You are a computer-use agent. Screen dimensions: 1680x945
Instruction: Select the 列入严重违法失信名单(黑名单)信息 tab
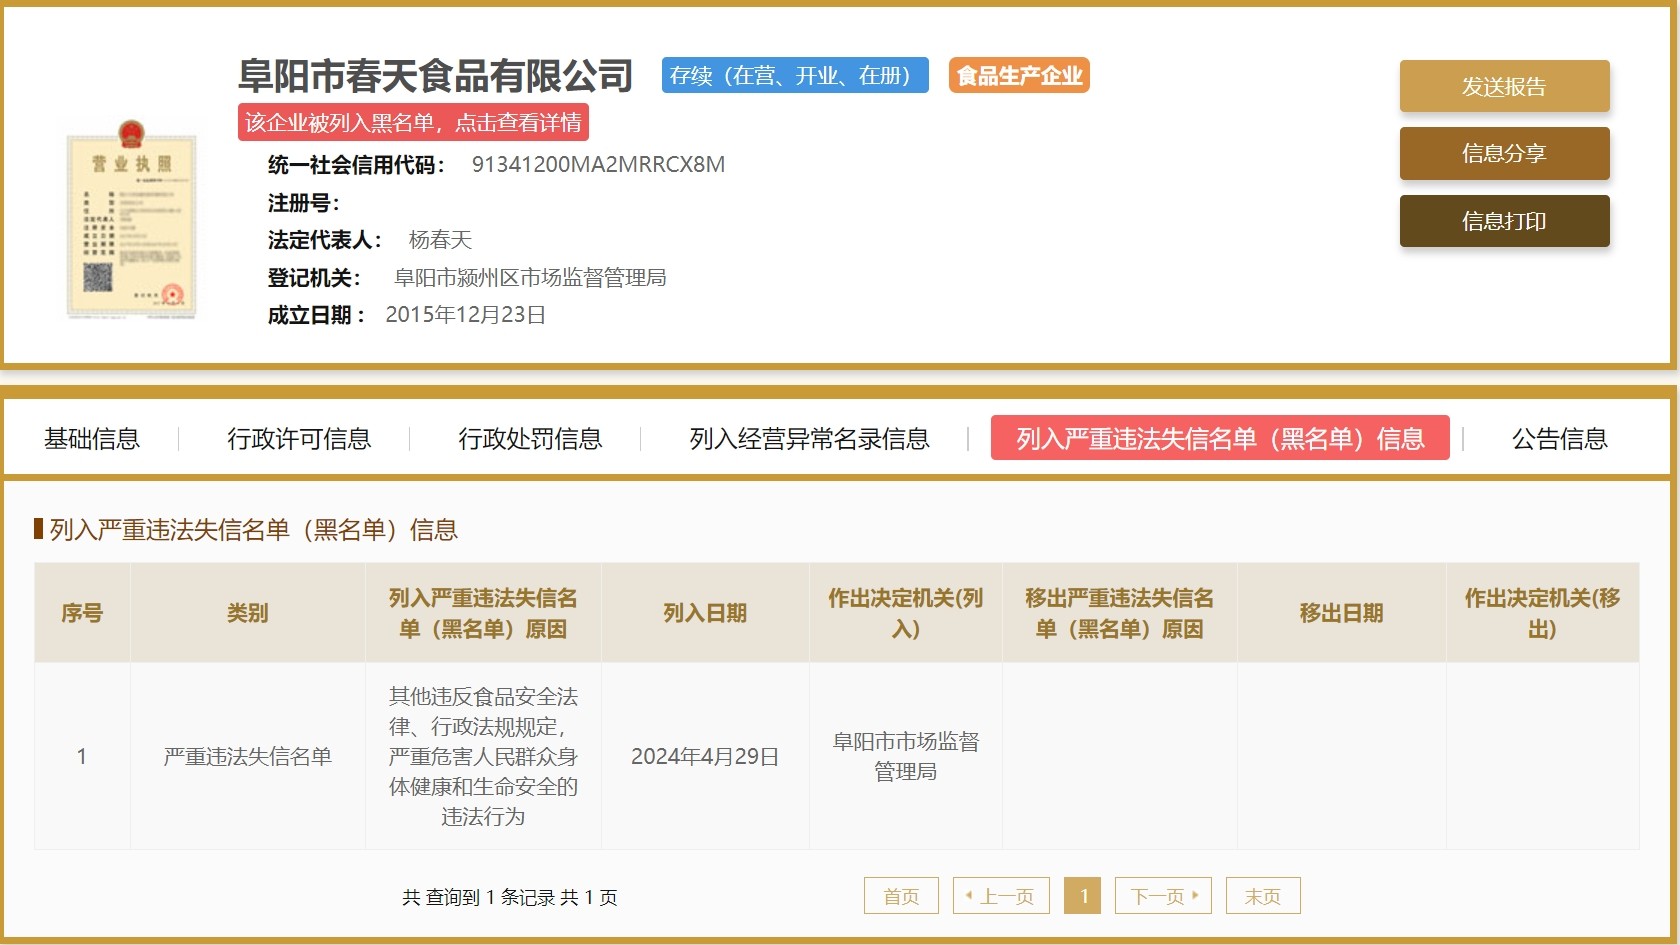(1220, 439)
